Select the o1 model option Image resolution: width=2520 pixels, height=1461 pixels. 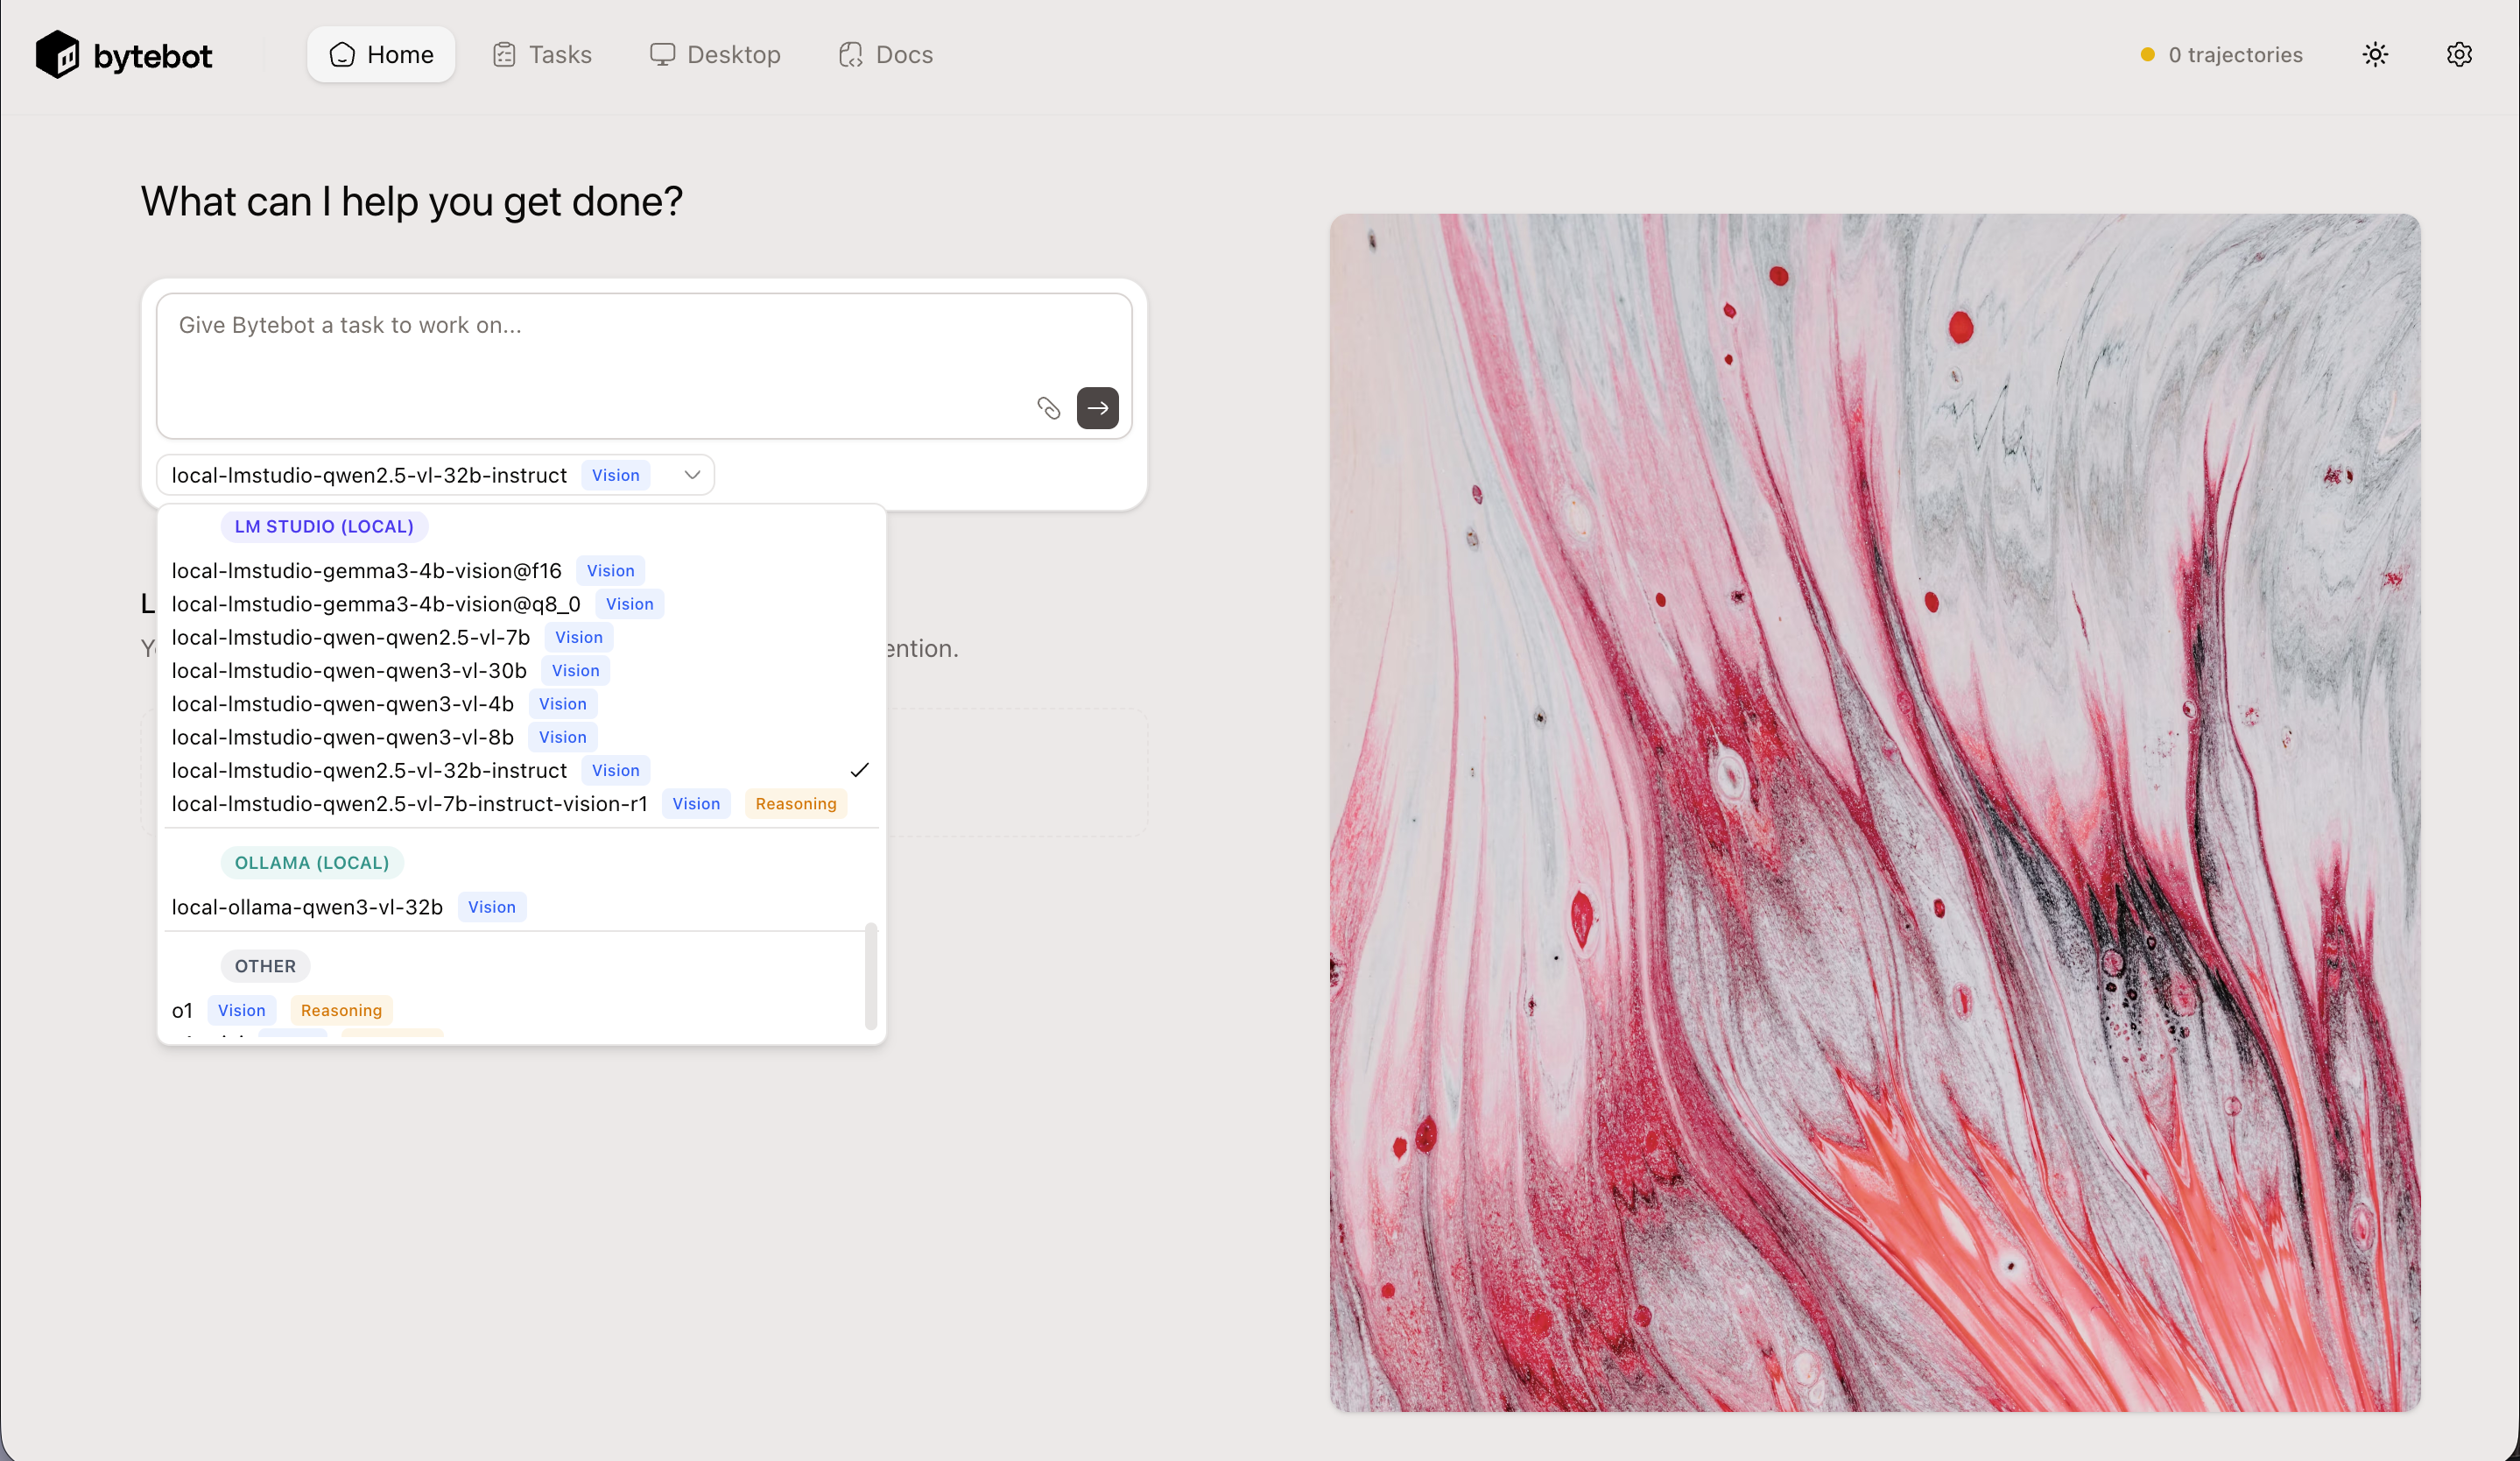(x=182, y=1010)
